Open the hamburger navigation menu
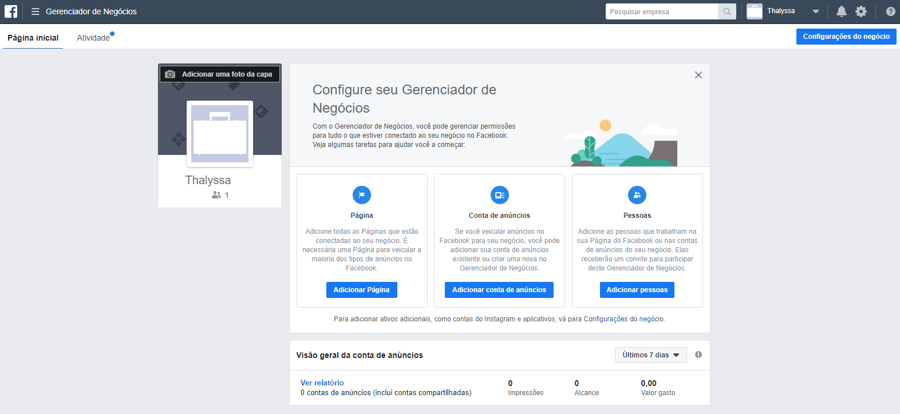The image size is (900, 414). (35, 12)
